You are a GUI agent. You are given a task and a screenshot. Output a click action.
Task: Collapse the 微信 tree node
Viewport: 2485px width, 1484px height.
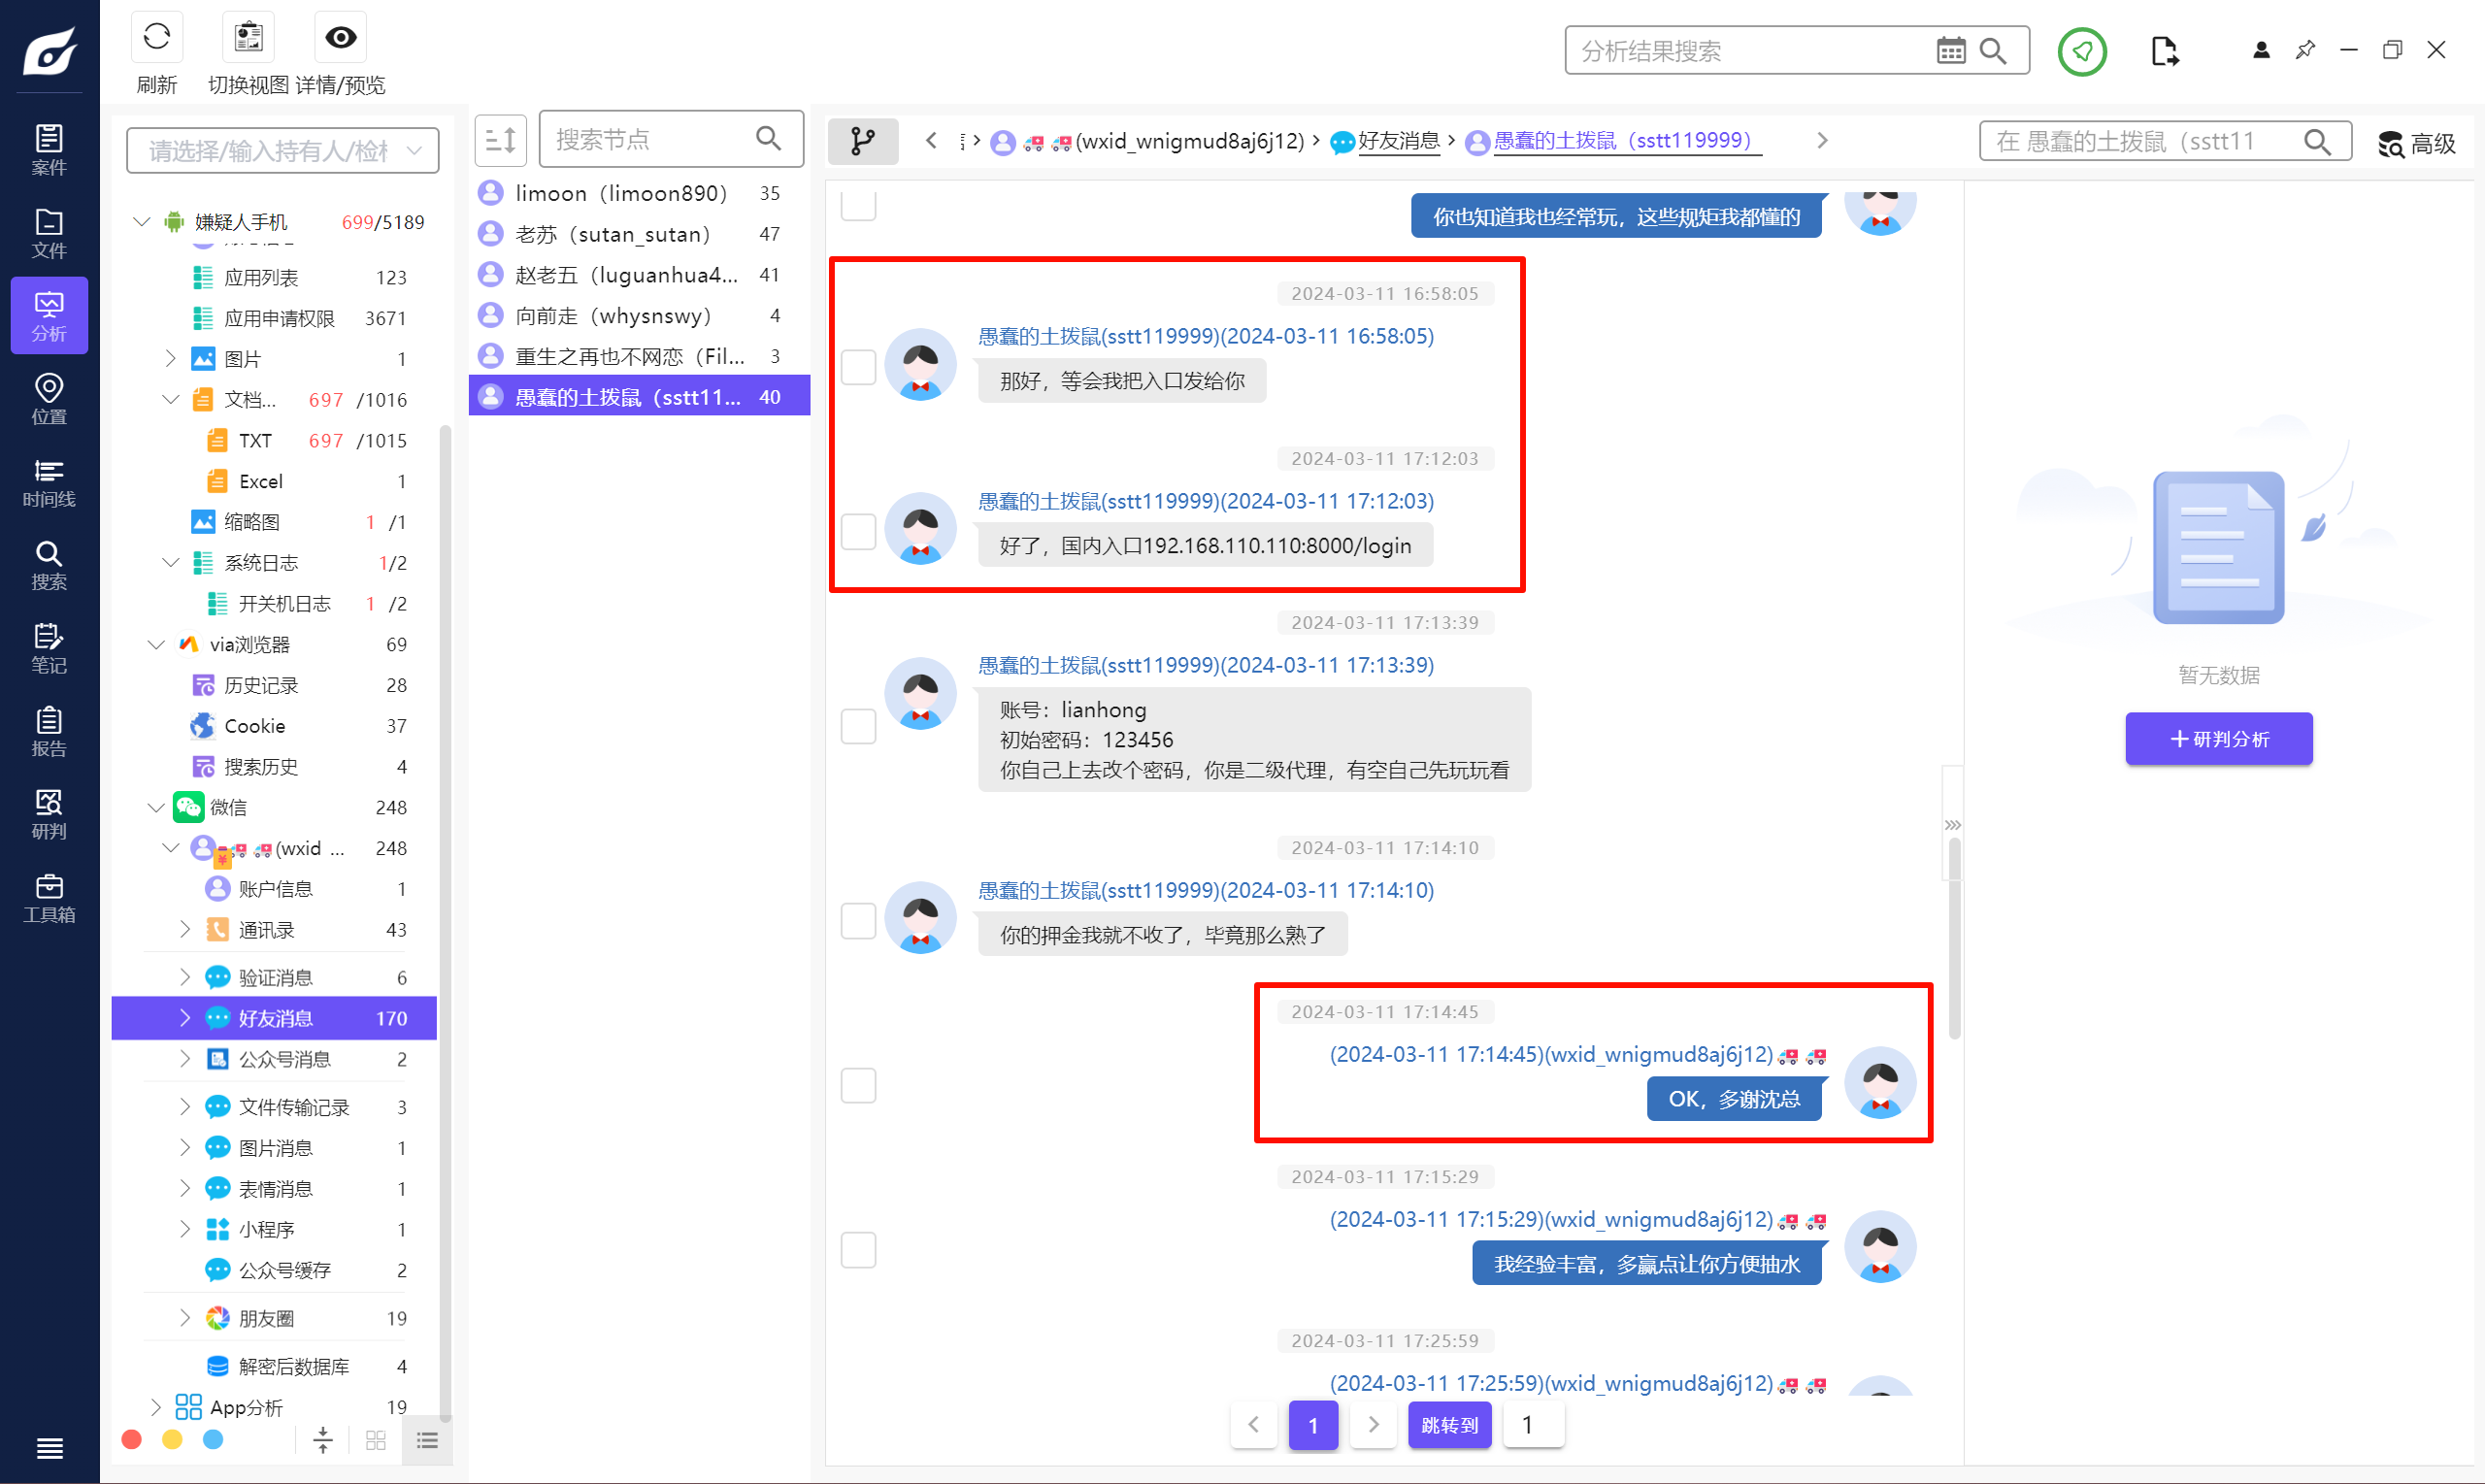click(156, 808)
